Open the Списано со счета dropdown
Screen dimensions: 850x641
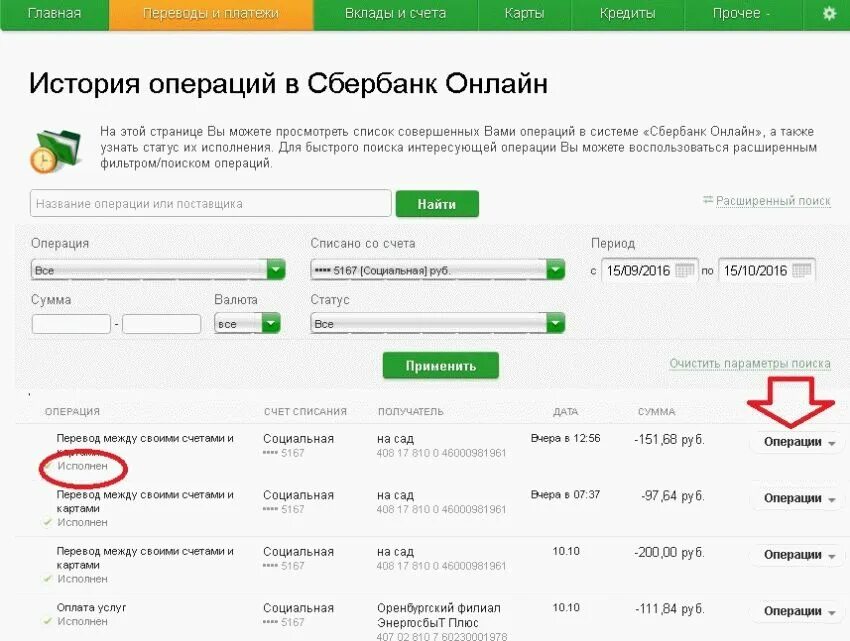click(x=437, y=270)
